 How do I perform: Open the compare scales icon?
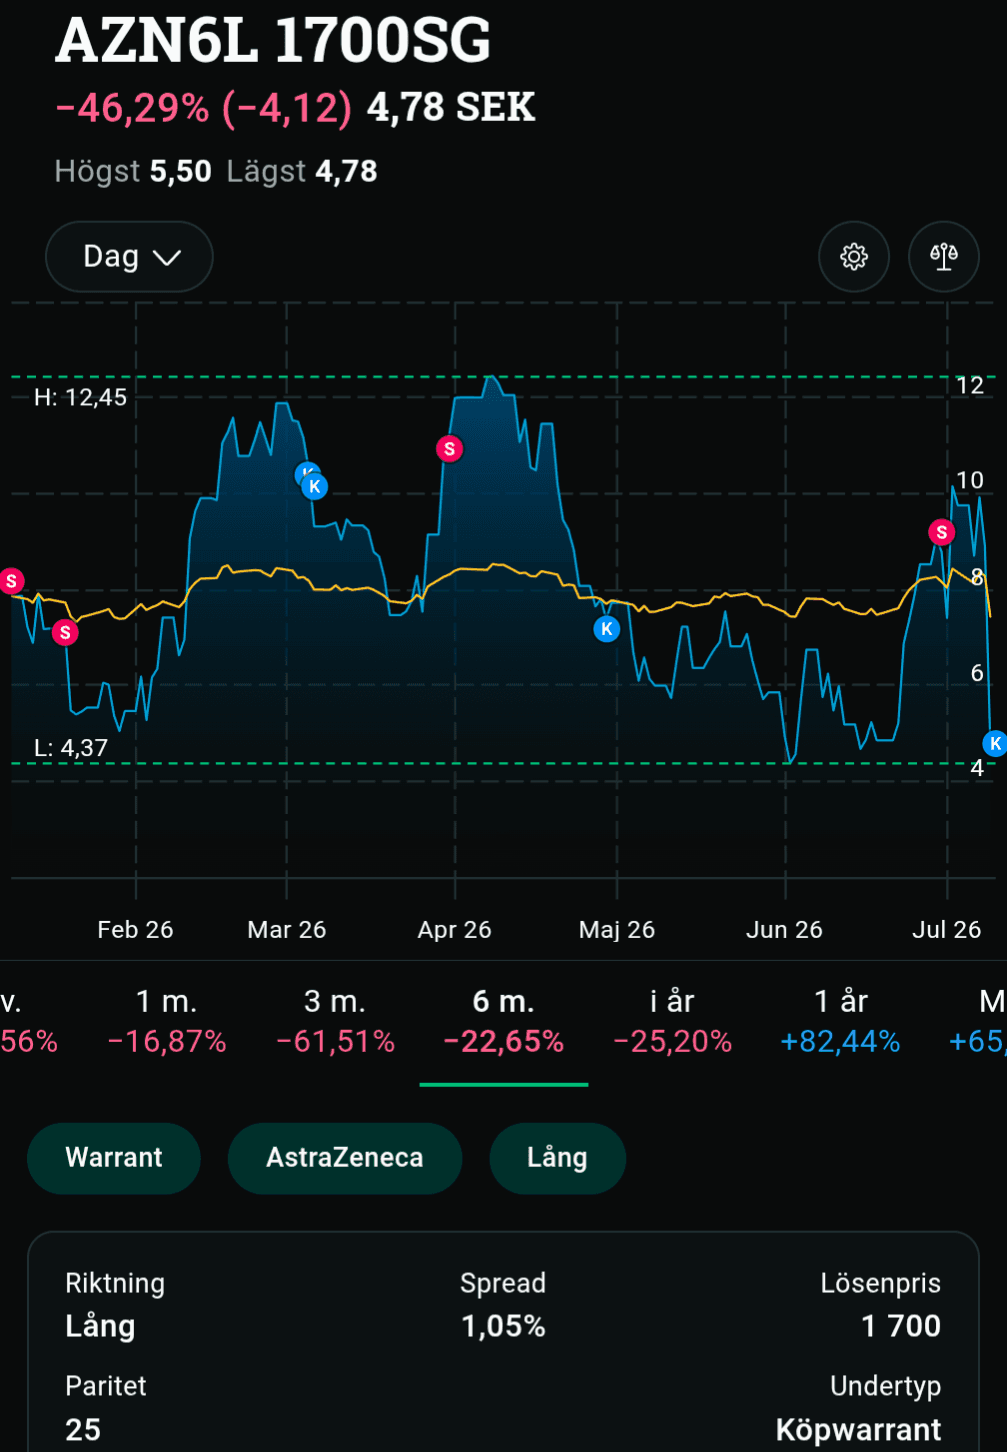(x=944, y=257)
